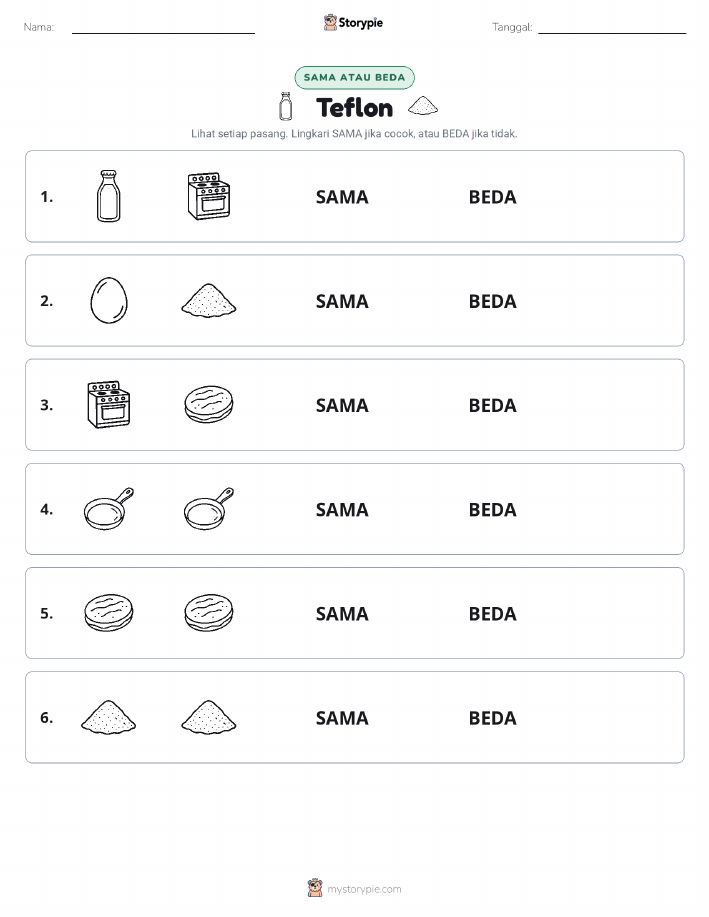709x917 pixels.
Task: Click the SAMA ATAU BEDA badge
Action: click(x=354, y=77)
